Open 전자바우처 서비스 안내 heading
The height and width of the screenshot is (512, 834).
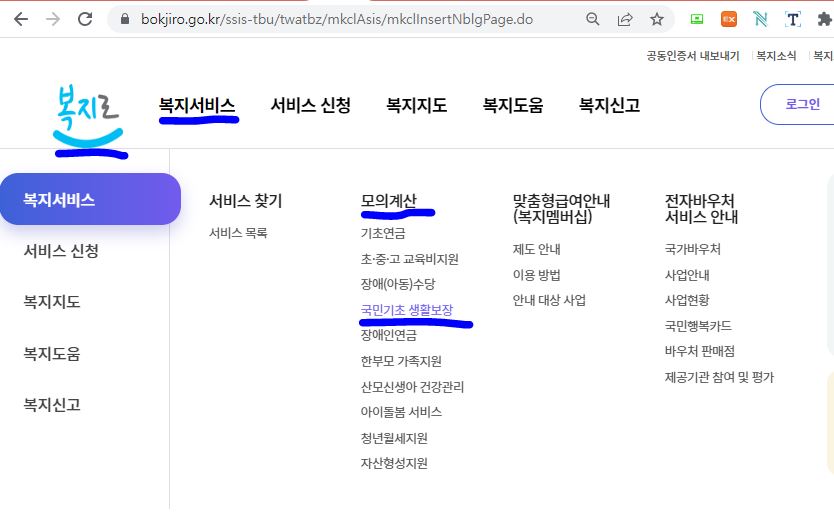tap(701, 208)
